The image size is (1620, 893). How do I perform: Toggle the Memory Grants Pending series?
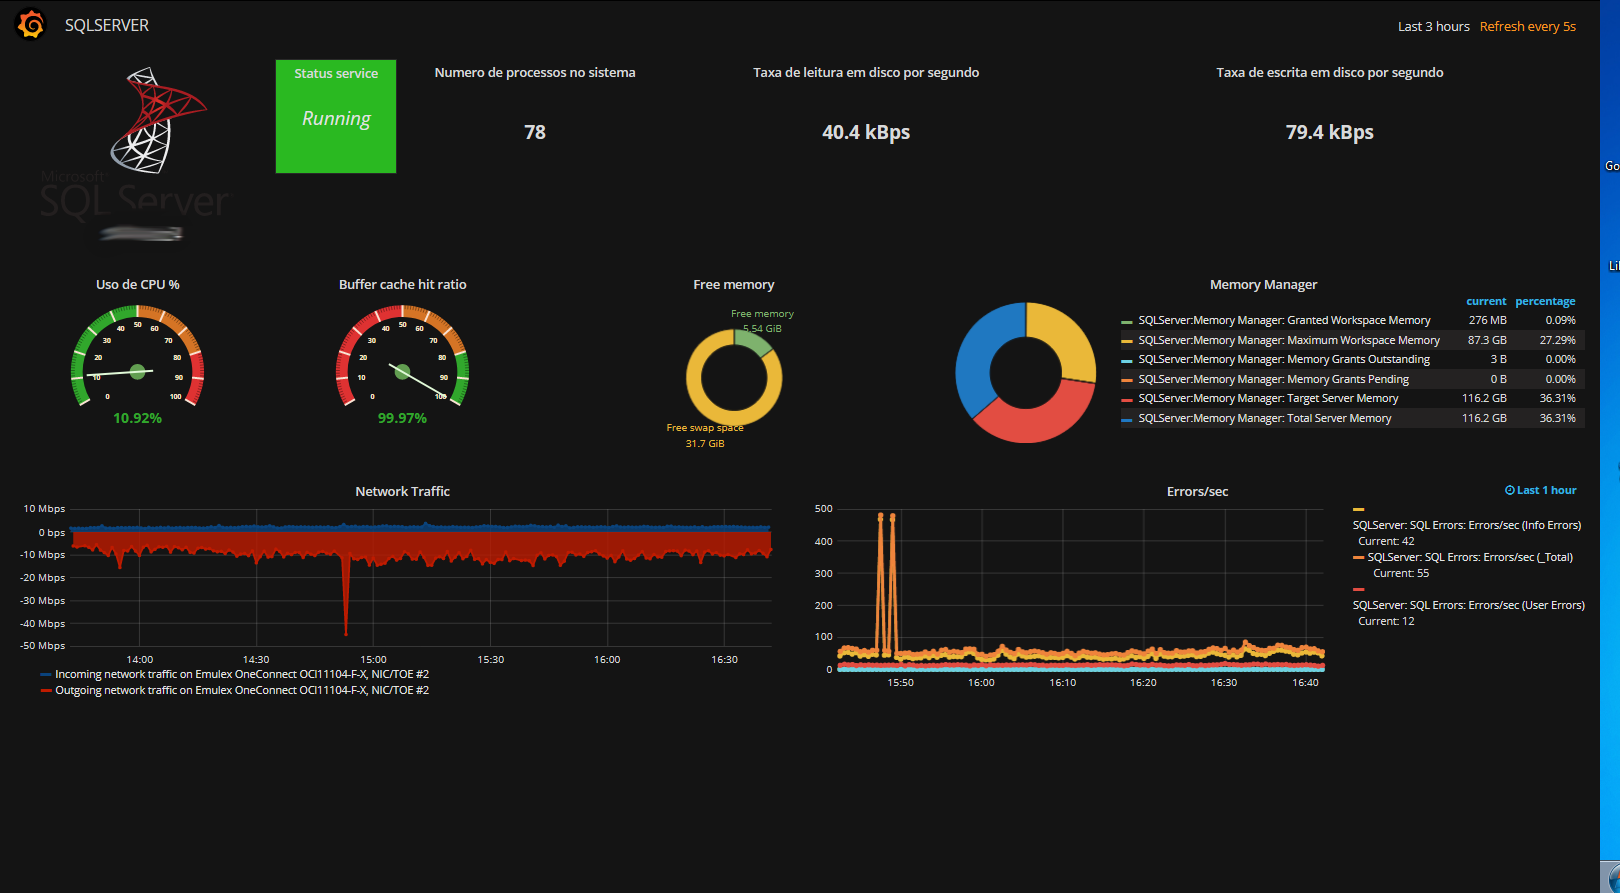click(x=1273, y=380)
